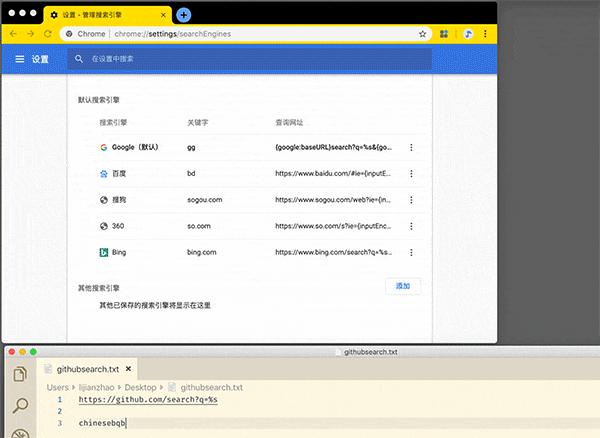600x438 pixels.
Task: Open the hamburger menu beside 设置
Action: coord(20,59)
